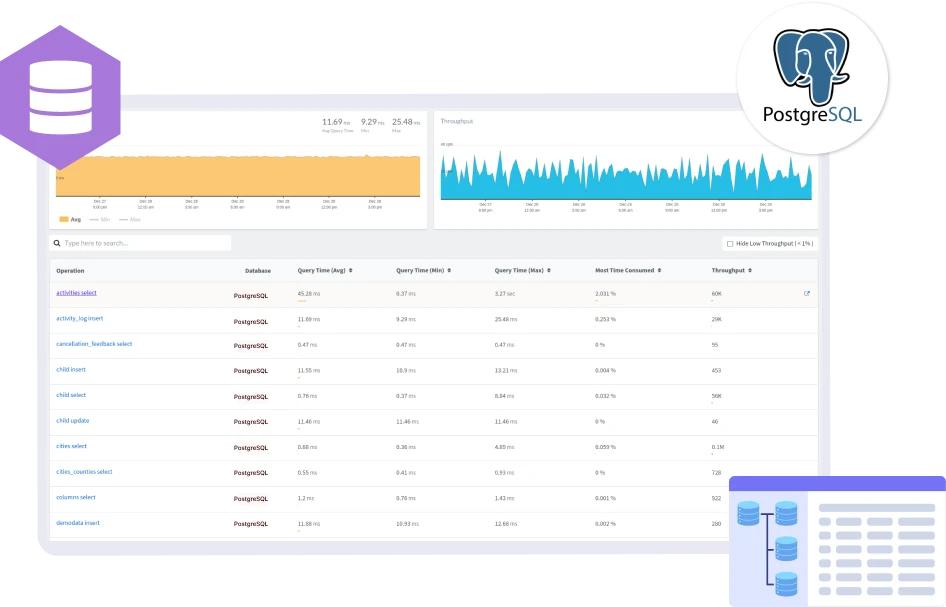Open the demodata insert operation link
946x607 pixels.
pos(78,523)
